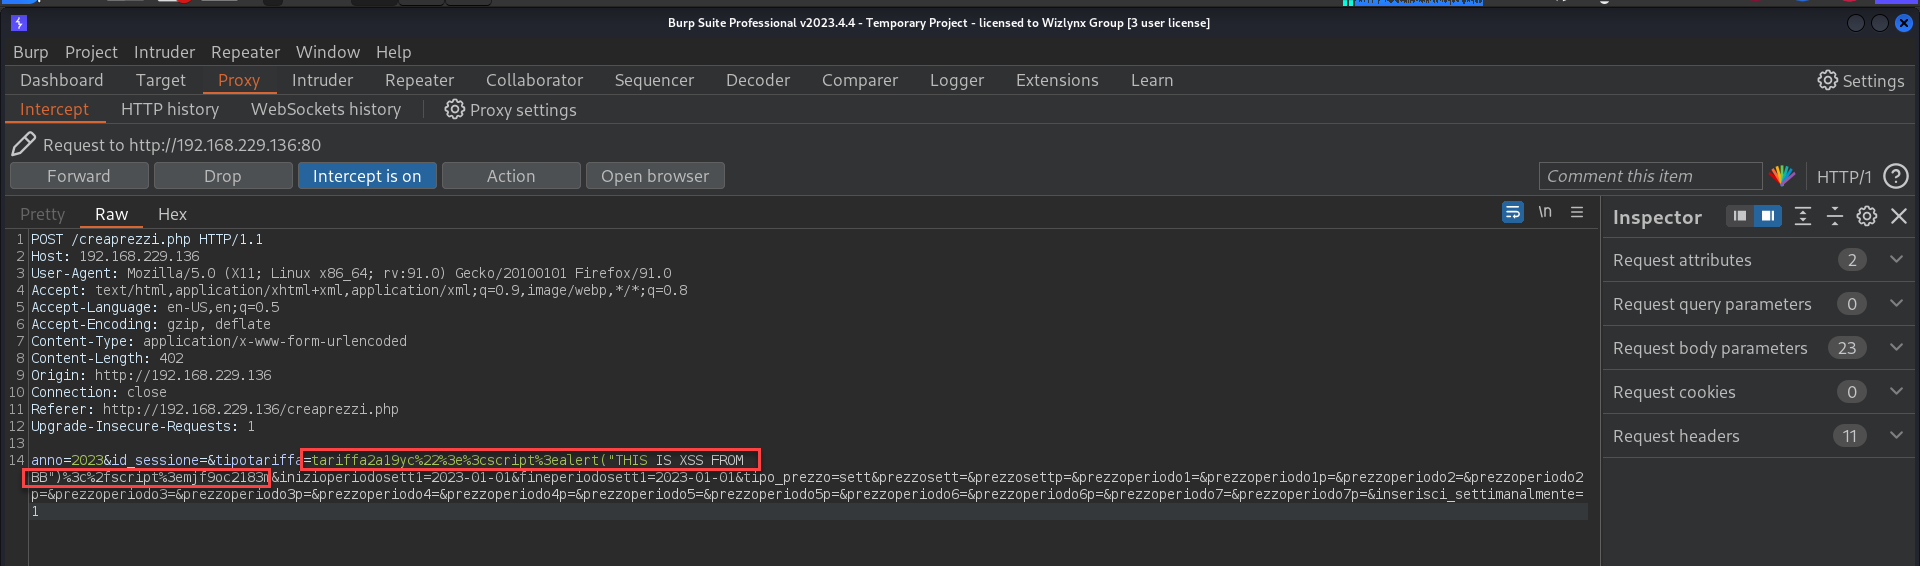Image resolution: width=1920 pixels, height=566 pixels.
Task: Expand Request cookies section
Action: coord(1896,391)
